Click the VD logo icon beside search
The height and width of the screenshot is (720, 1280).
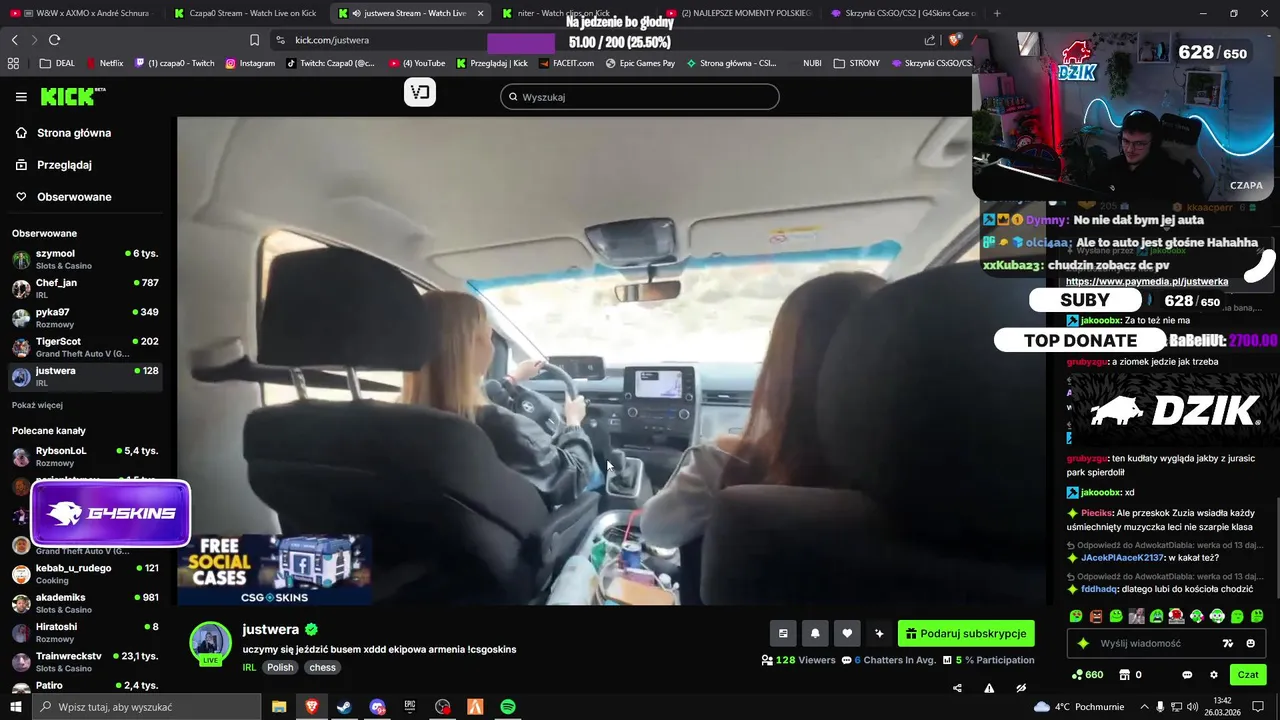pos(420,93)
